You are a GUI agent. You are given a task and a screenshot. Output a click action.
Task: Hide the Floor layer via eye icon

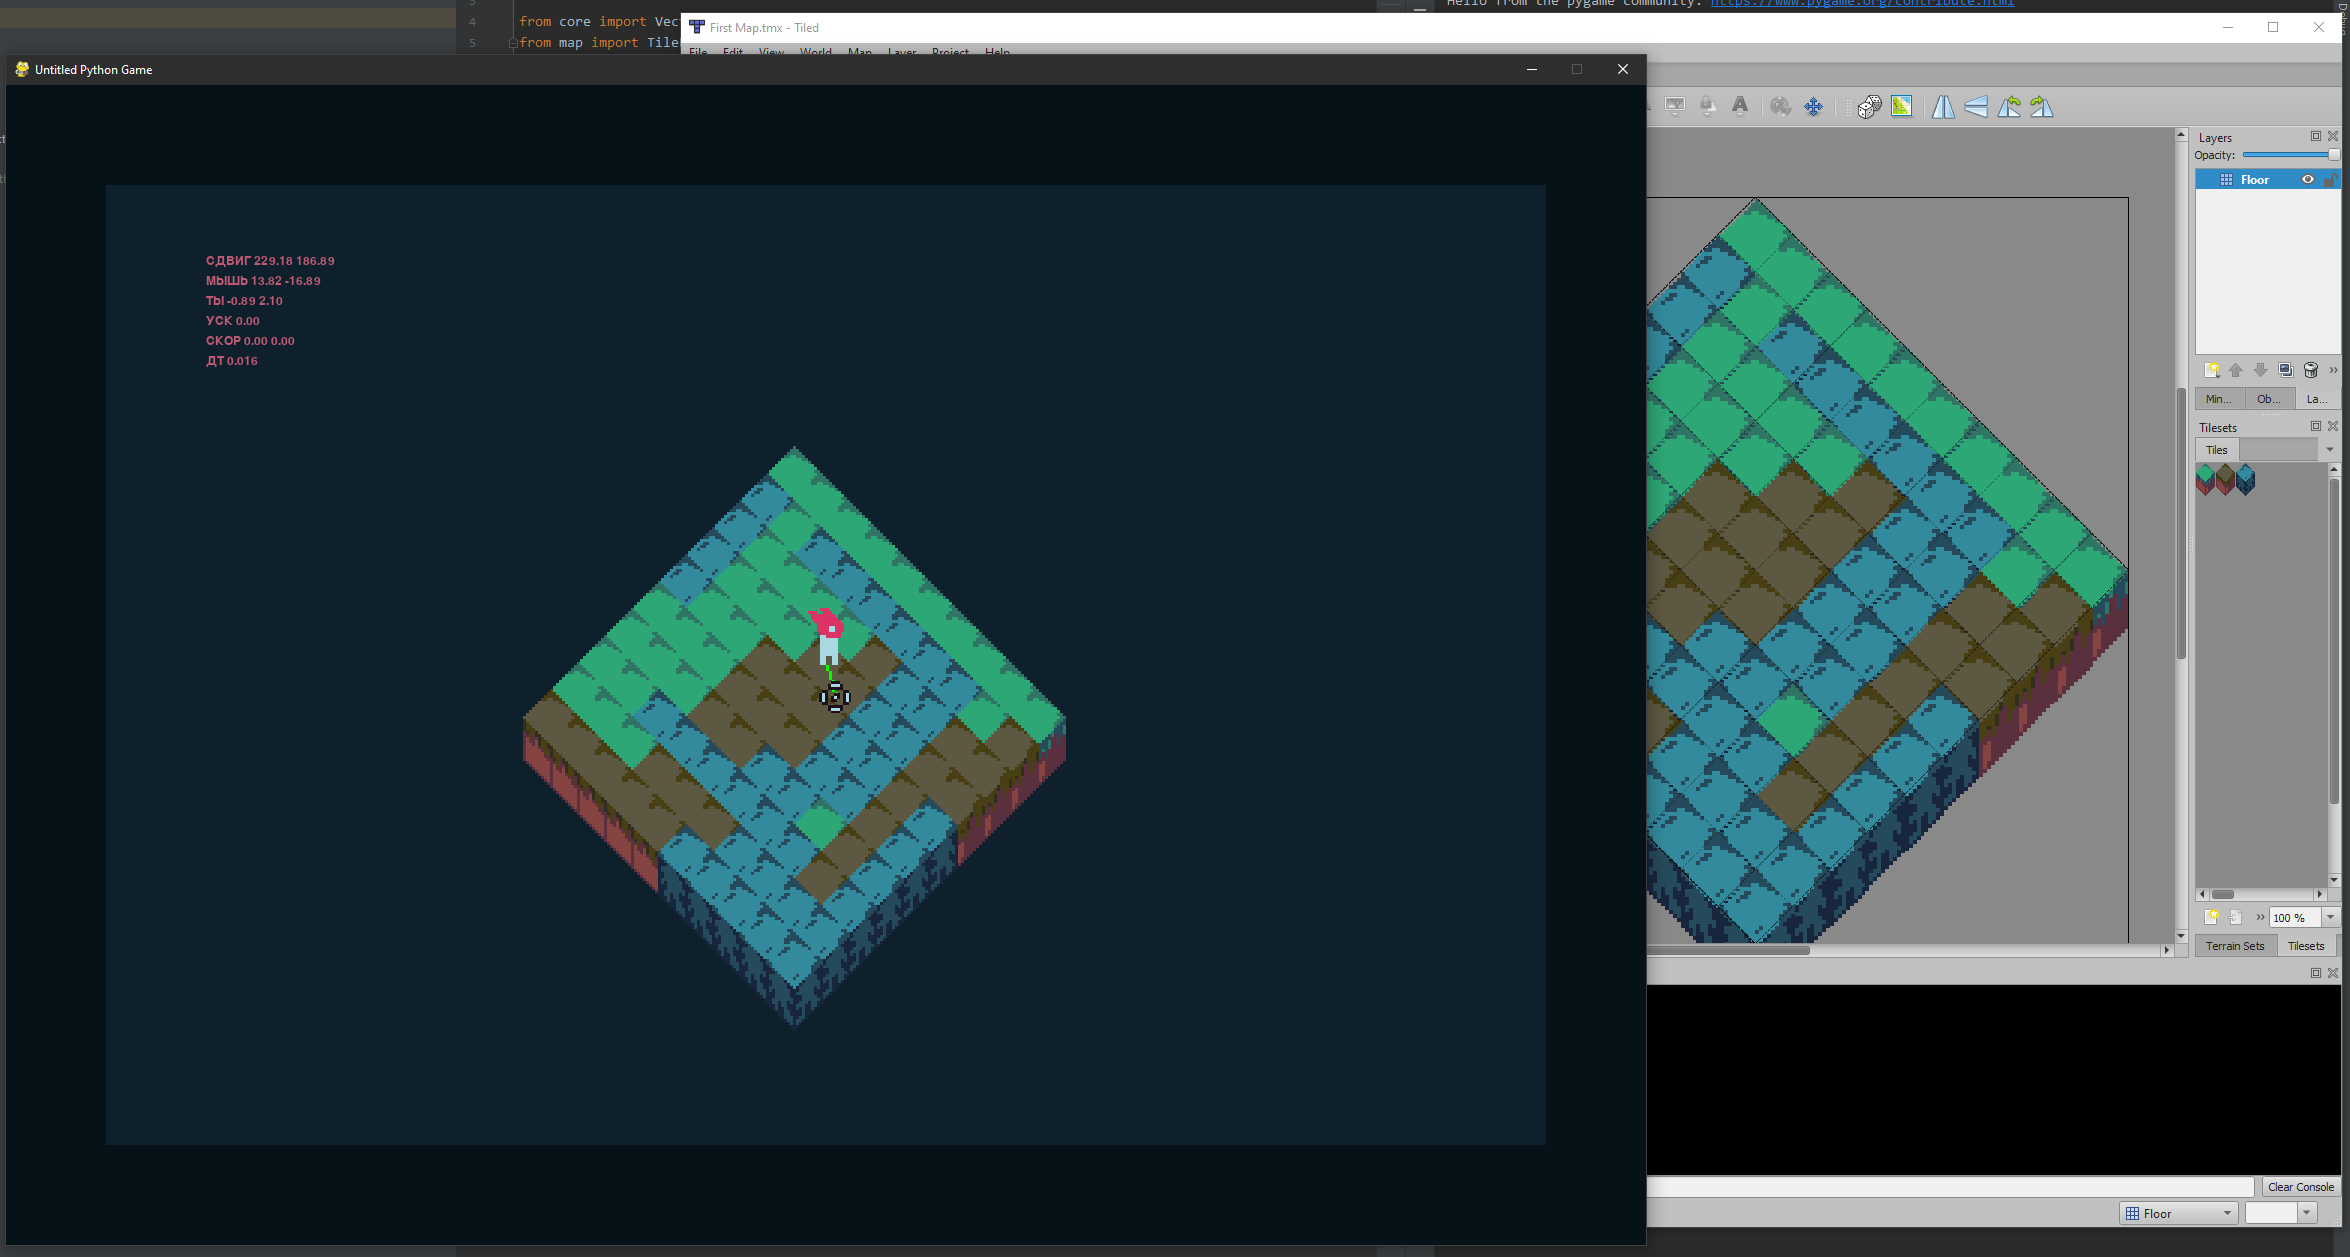2308,180
